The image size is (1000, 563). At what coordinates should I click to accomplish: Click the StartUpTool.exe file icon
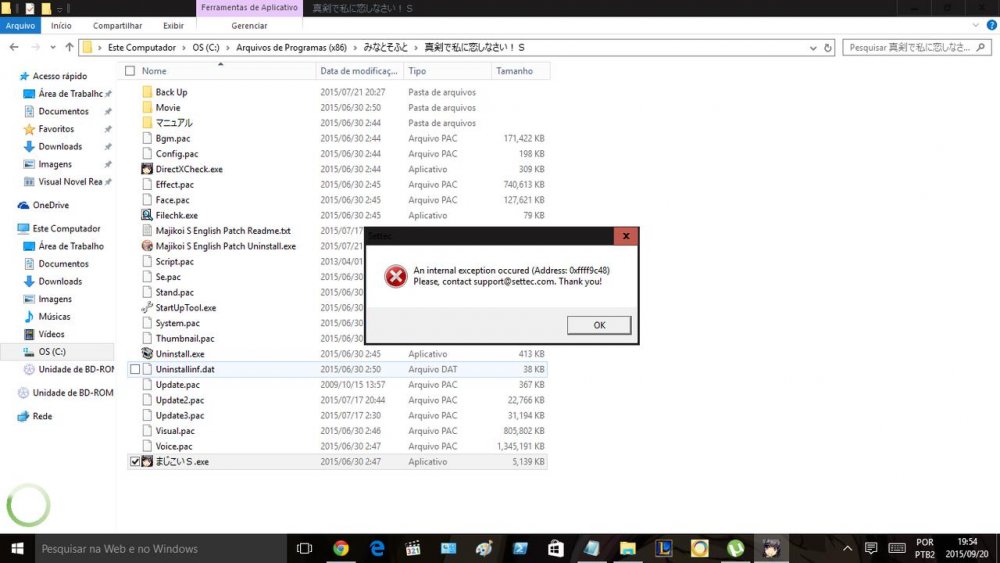[147, 308]
